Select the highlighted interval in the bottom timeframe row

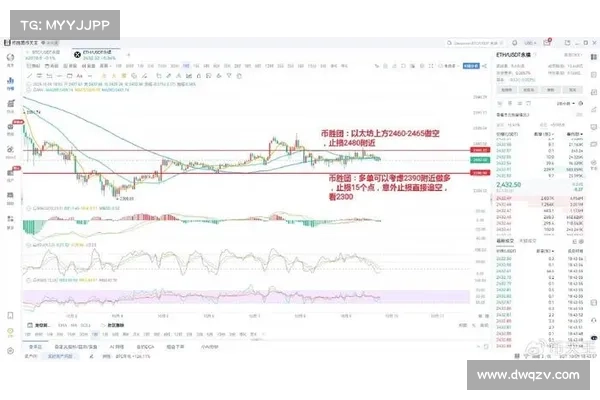(x=95, y=335)
